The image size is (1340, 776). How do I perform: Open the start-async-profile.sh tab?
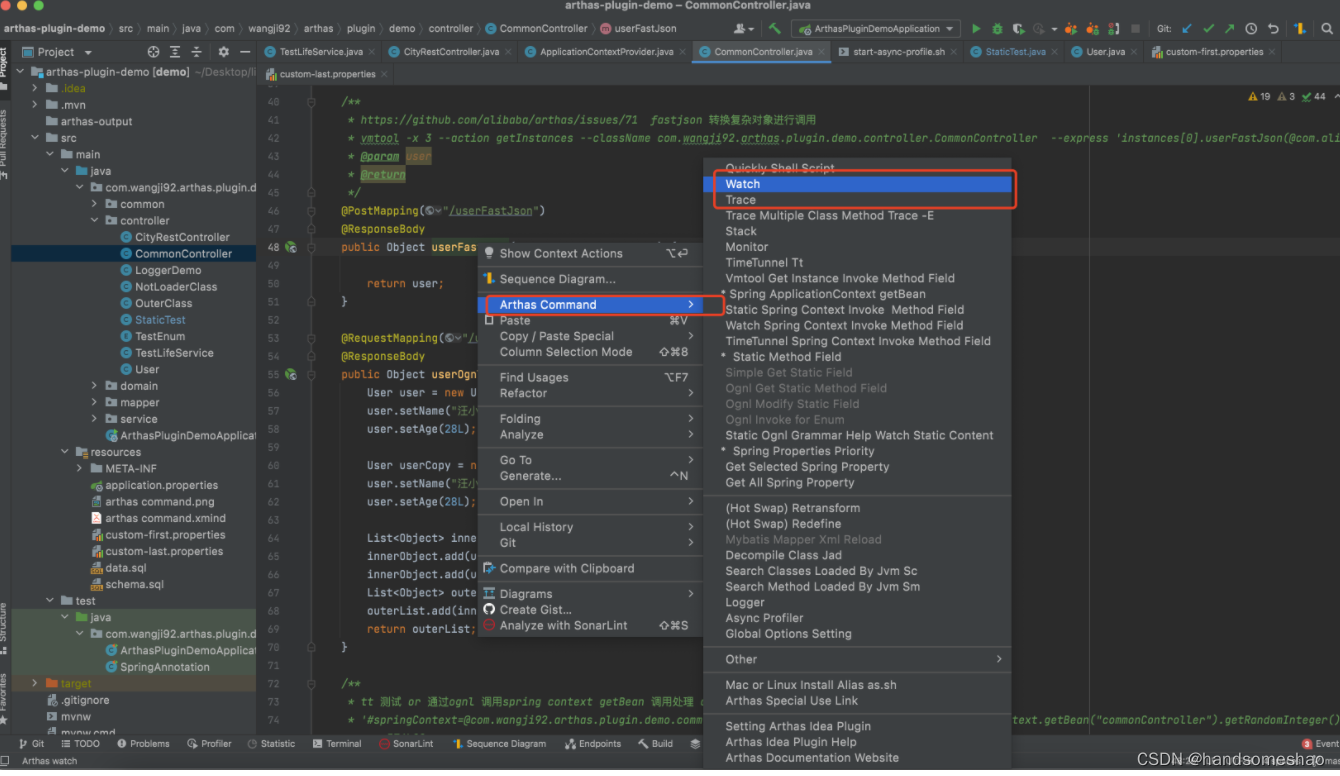click(897, 52)
